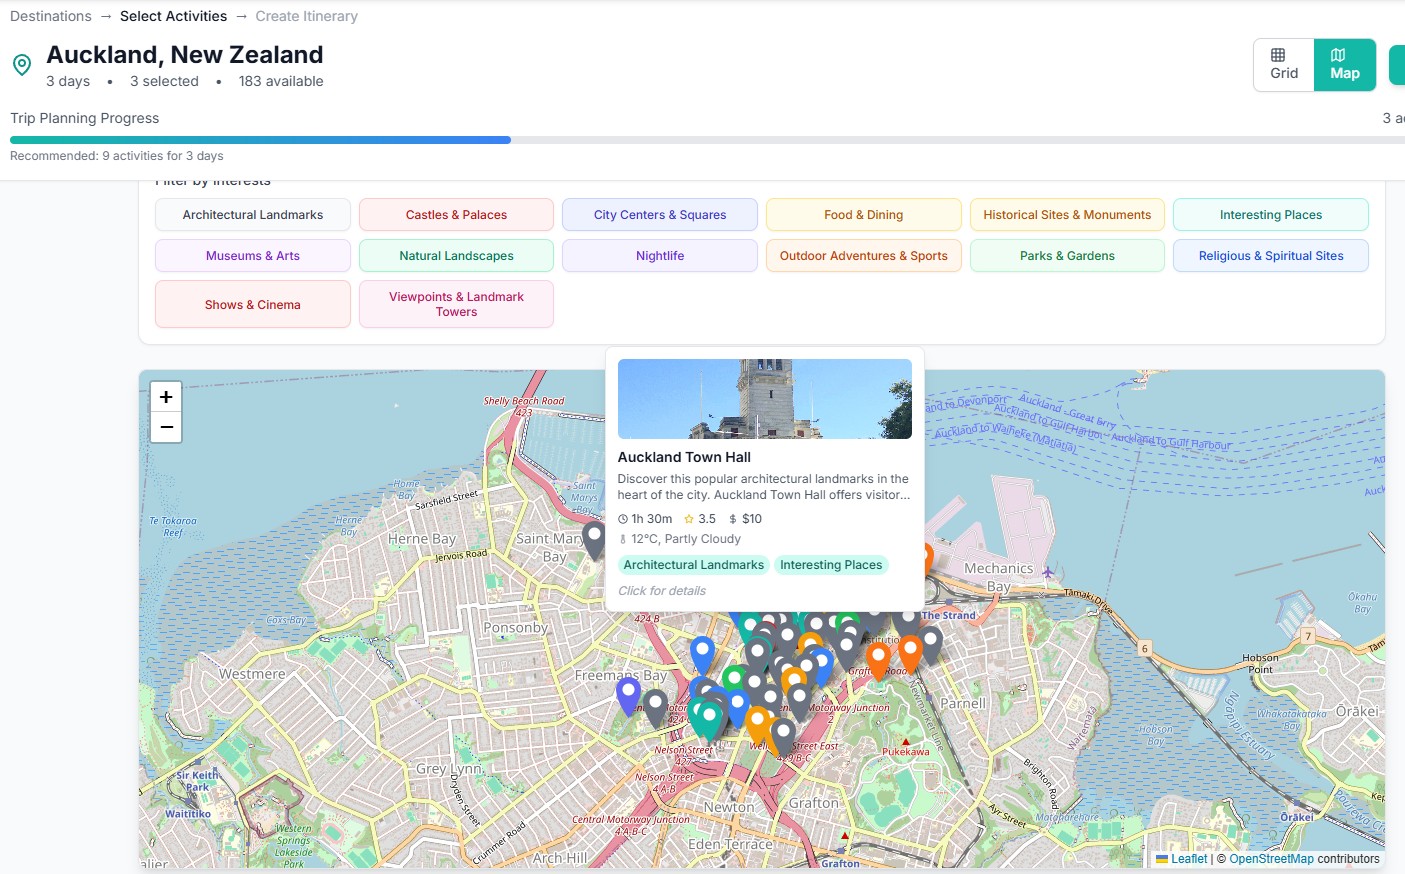This screenshot has width=1405, height=874.
Task: Click the star rating icon next to 3.5
Action: click(689, 519)
